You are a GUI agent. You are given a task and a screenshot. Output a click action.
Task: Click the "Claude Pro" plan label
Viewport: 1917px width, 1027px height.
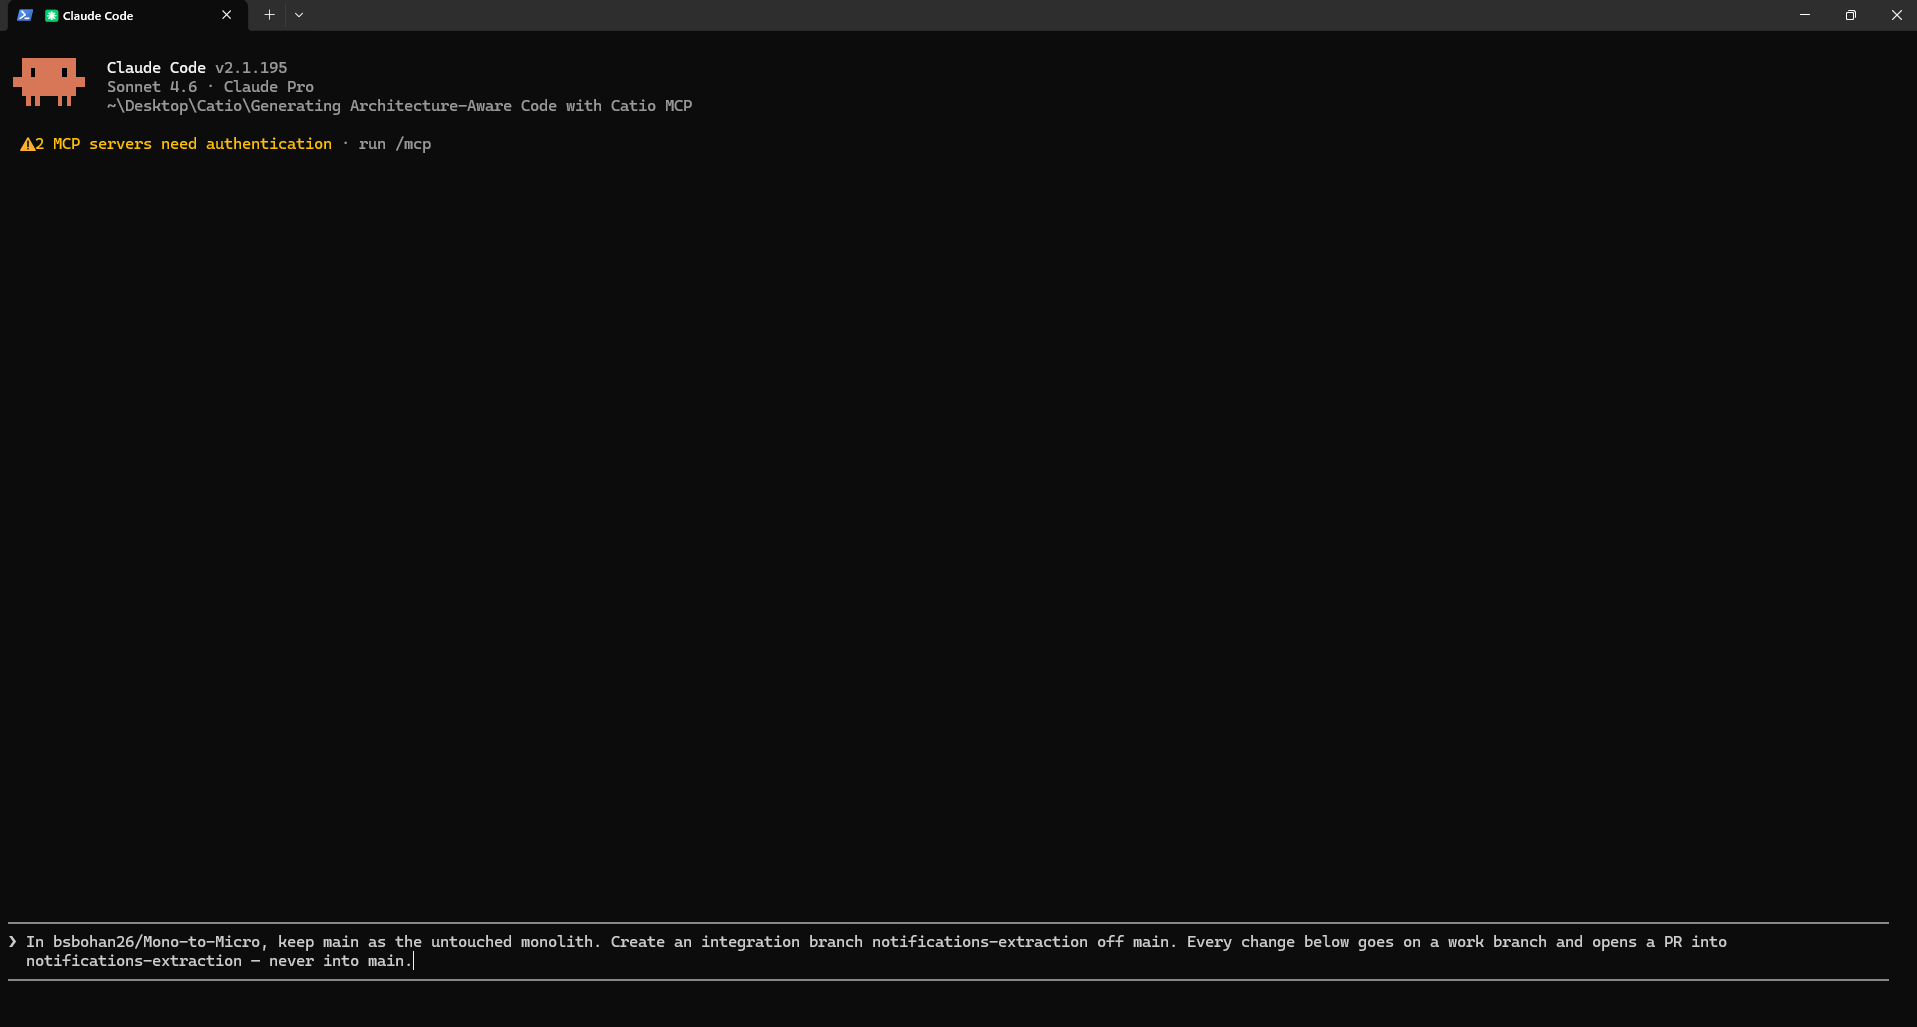pyautogui.click(x=269, y=87)
